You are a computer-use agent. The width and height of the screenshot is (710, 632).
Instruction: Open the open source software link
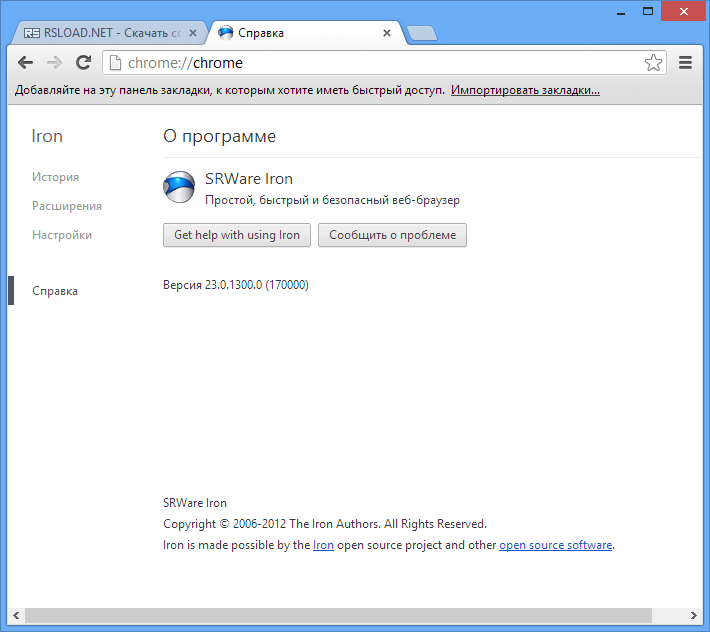556,545
